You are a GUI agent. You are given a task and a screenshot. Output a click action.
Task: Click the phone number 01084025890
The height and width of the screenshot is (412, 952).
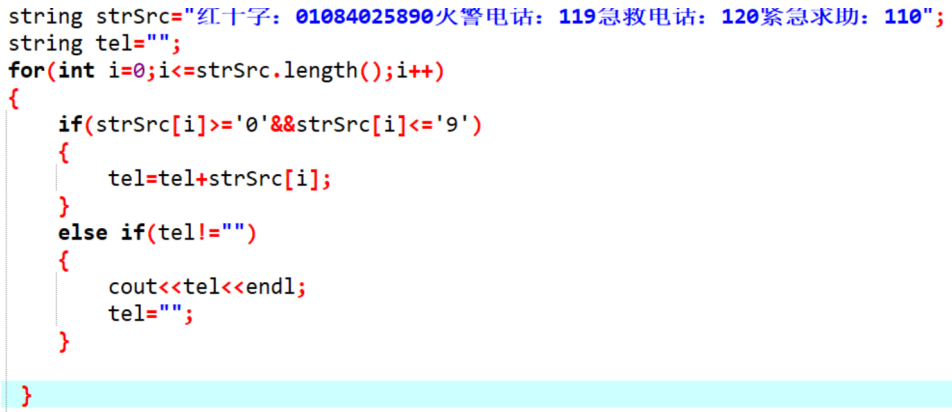pos(366,16)
